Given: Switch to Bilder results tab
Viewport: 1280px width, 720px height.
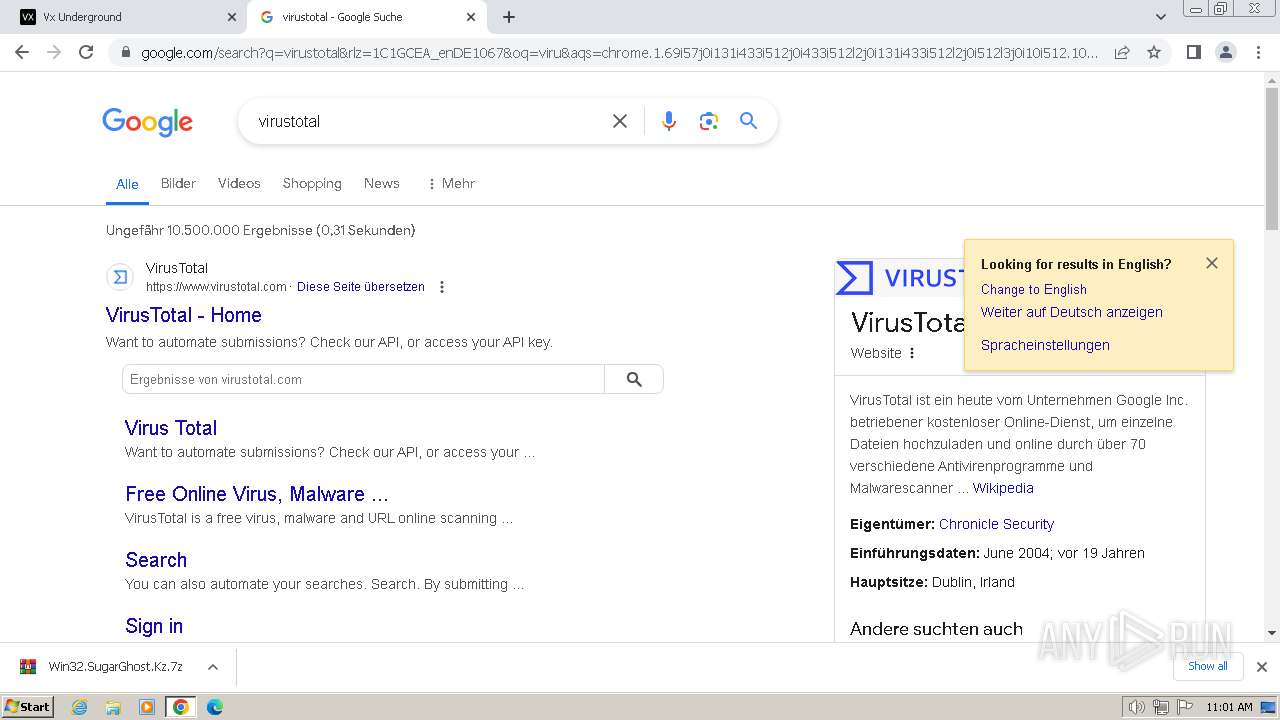Looking at the screenshot, I should point(178,183).
